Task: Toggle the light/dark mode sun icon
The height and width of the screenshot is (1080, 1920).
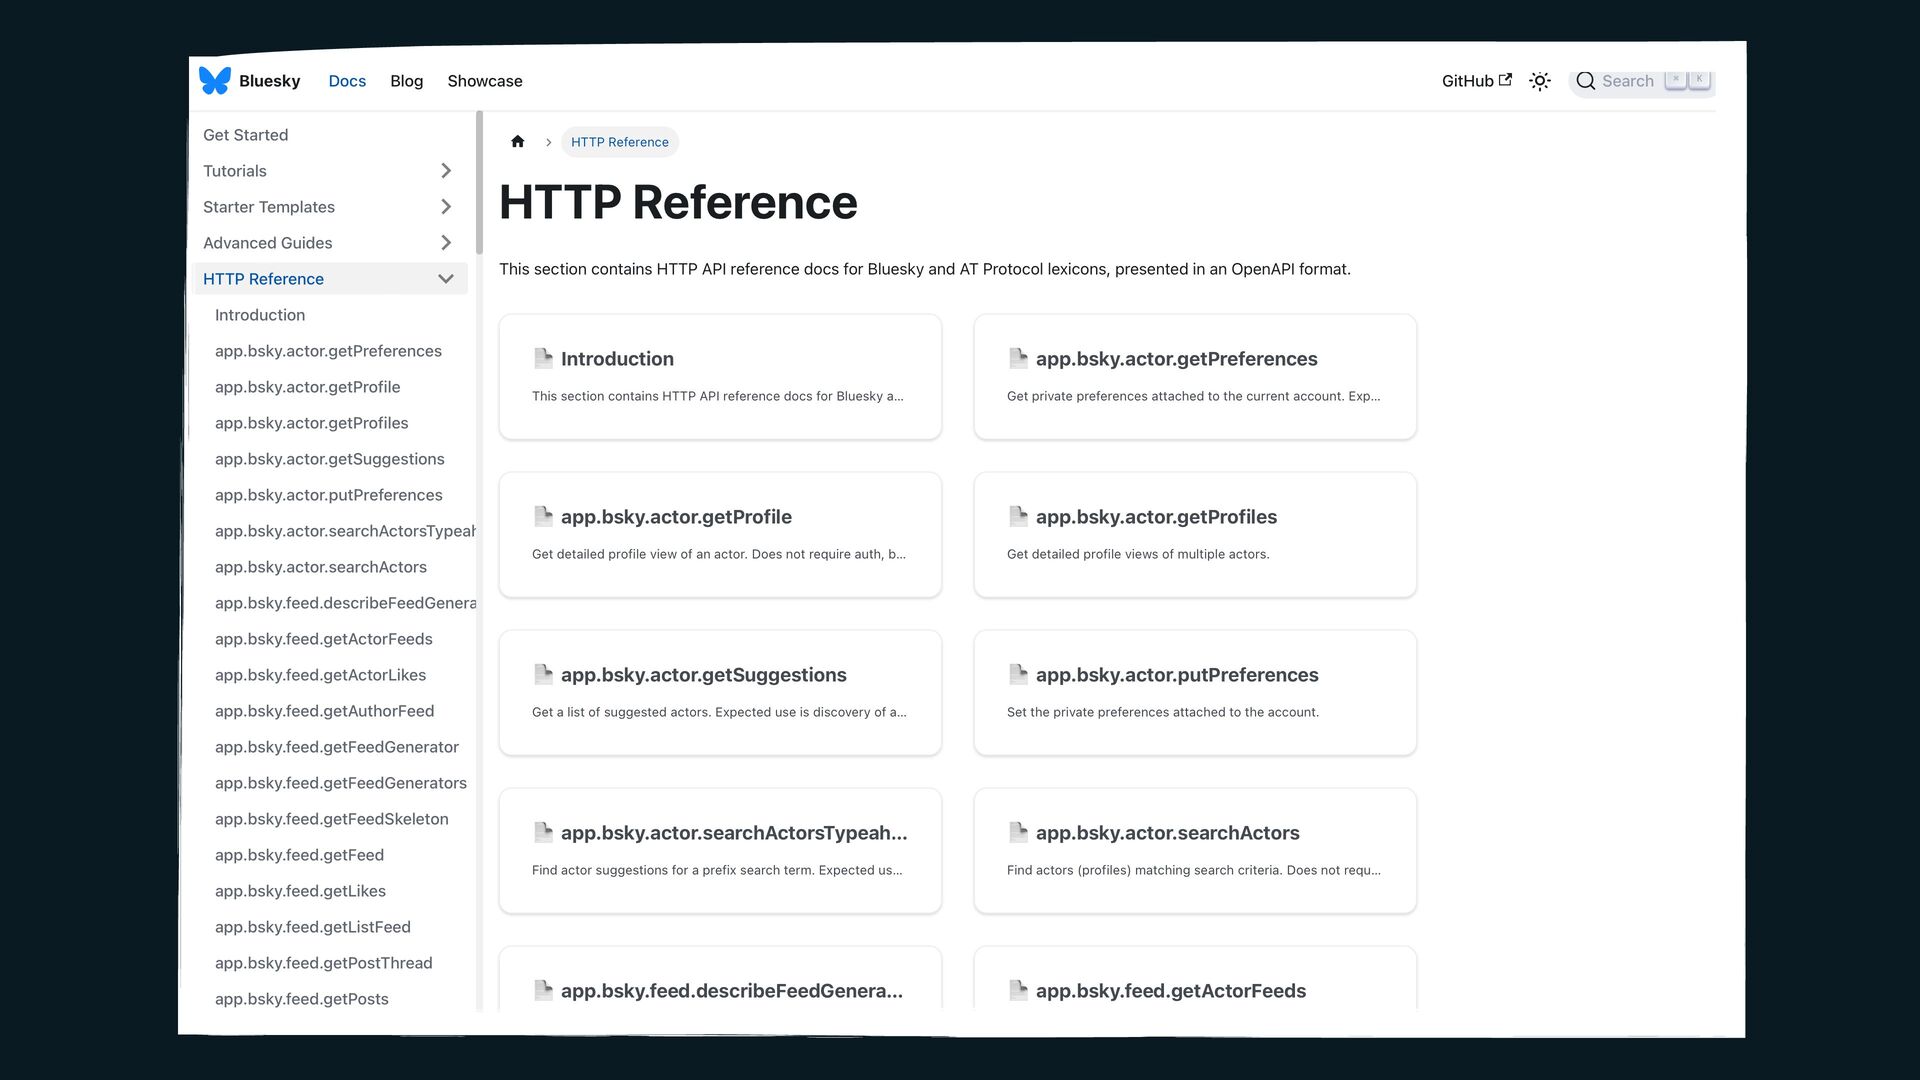Action: (x=1540, y=81)
